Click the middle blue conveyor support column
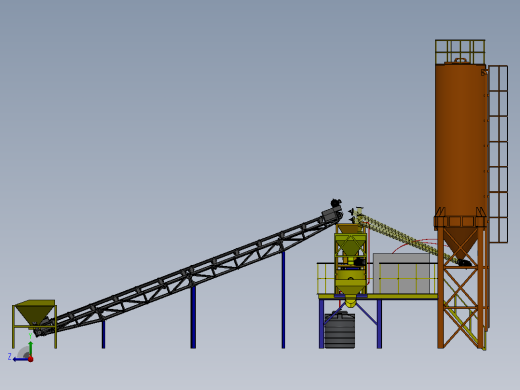520x390 pixels. [193, 317]
